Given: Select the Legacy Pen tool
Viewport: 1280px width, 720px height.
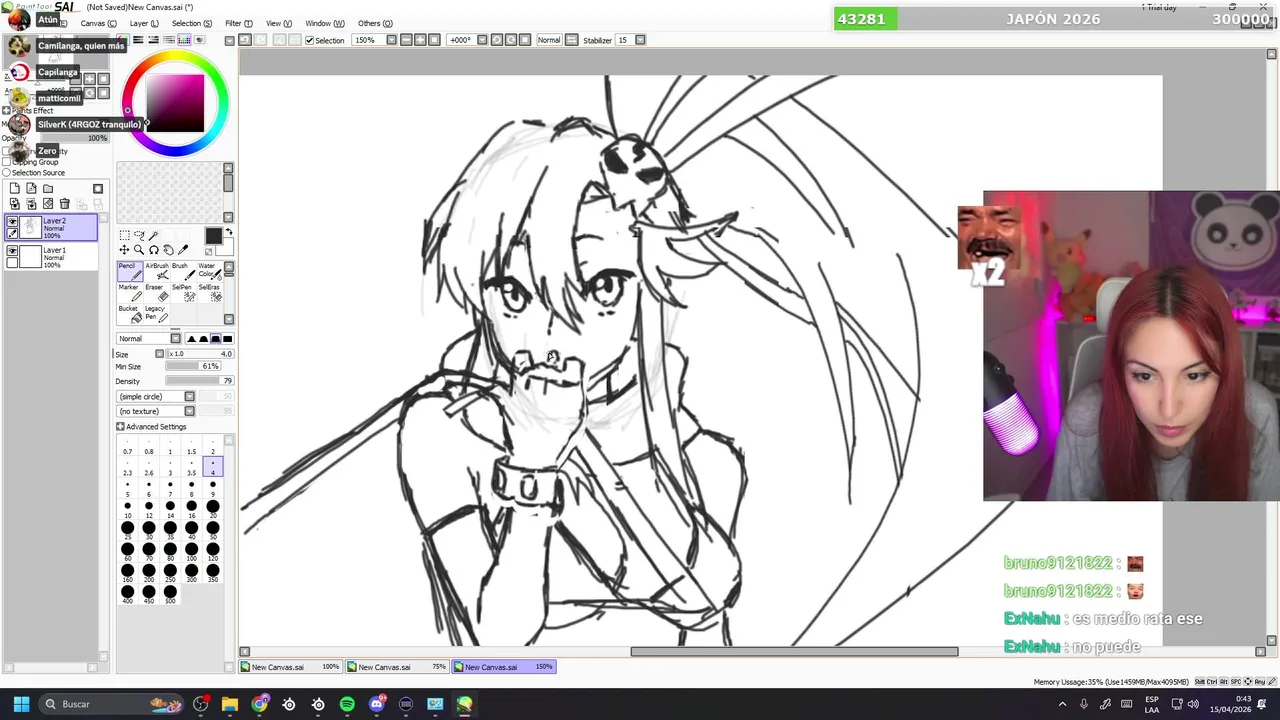Looking at the screenshot, I should 157,314.
